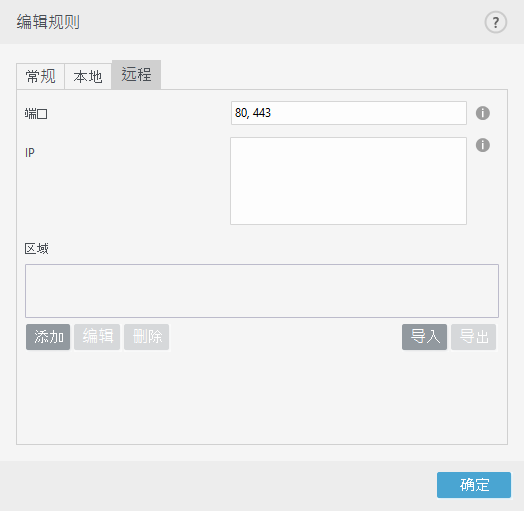Viewport: 524px width, 511px height.
Task: Show info tooltip for the 端口 field
Action: pyautogui.click(x=483, y=113)
